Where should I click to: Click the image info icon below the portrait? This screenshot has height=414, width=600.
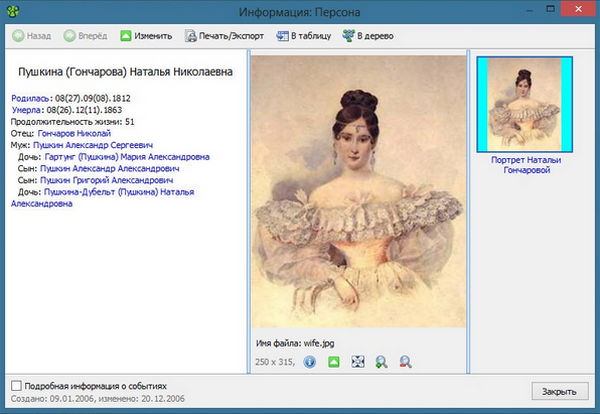(310, 361)
